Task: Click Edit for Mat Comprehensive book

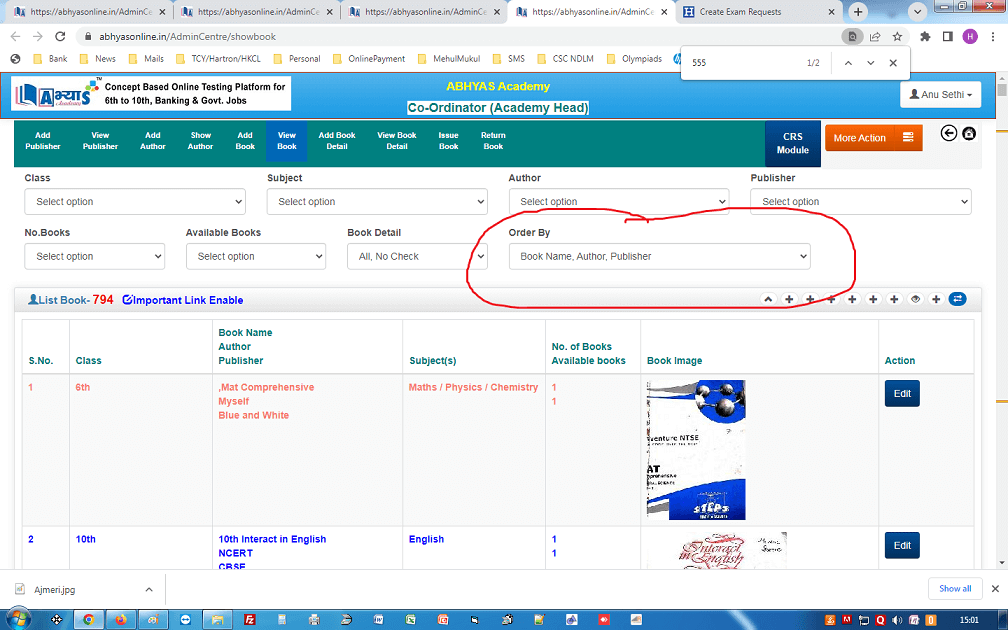Action: click(x=902, y=394)
